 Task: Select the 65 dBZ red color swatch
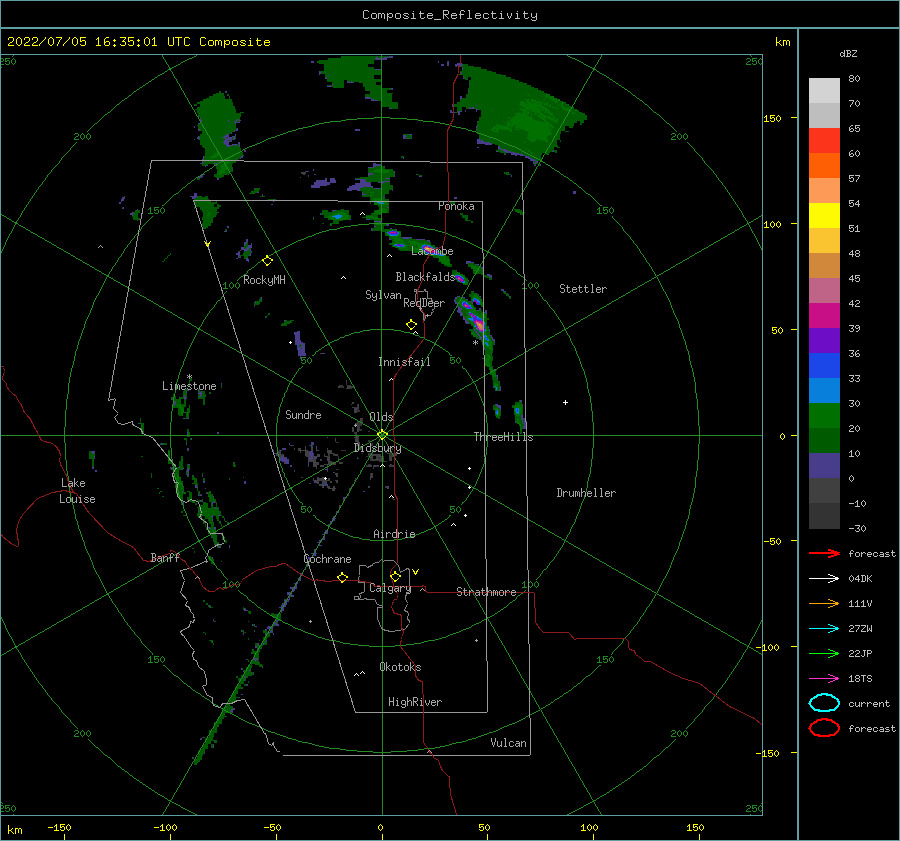[x=824, y=140]
